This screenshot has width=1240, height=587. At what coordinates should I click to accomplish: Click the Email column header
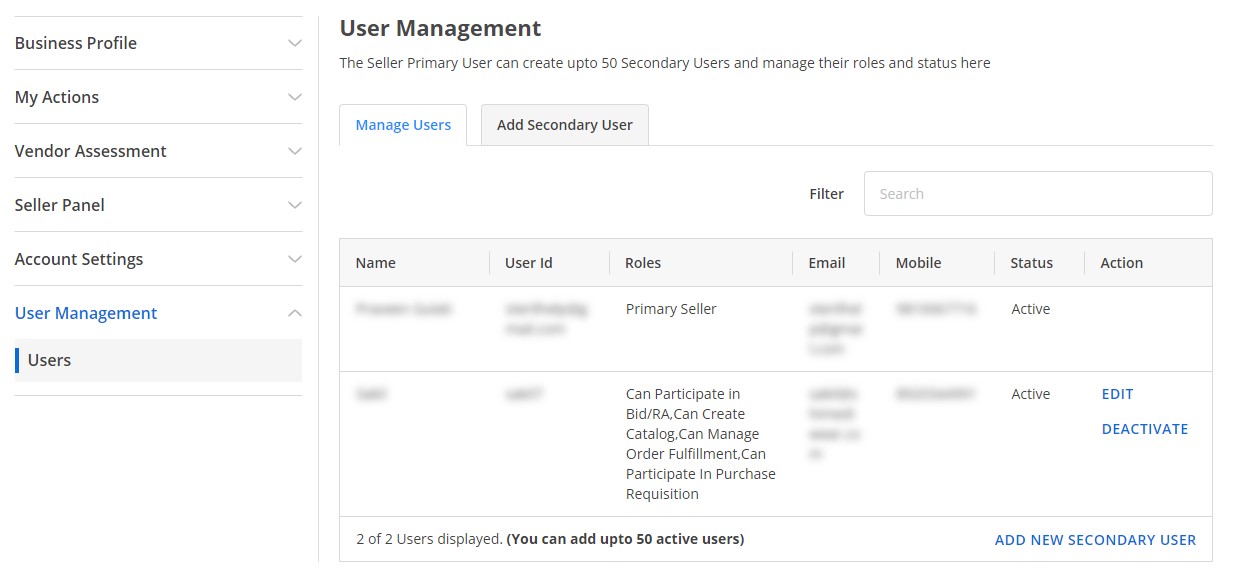824,262
